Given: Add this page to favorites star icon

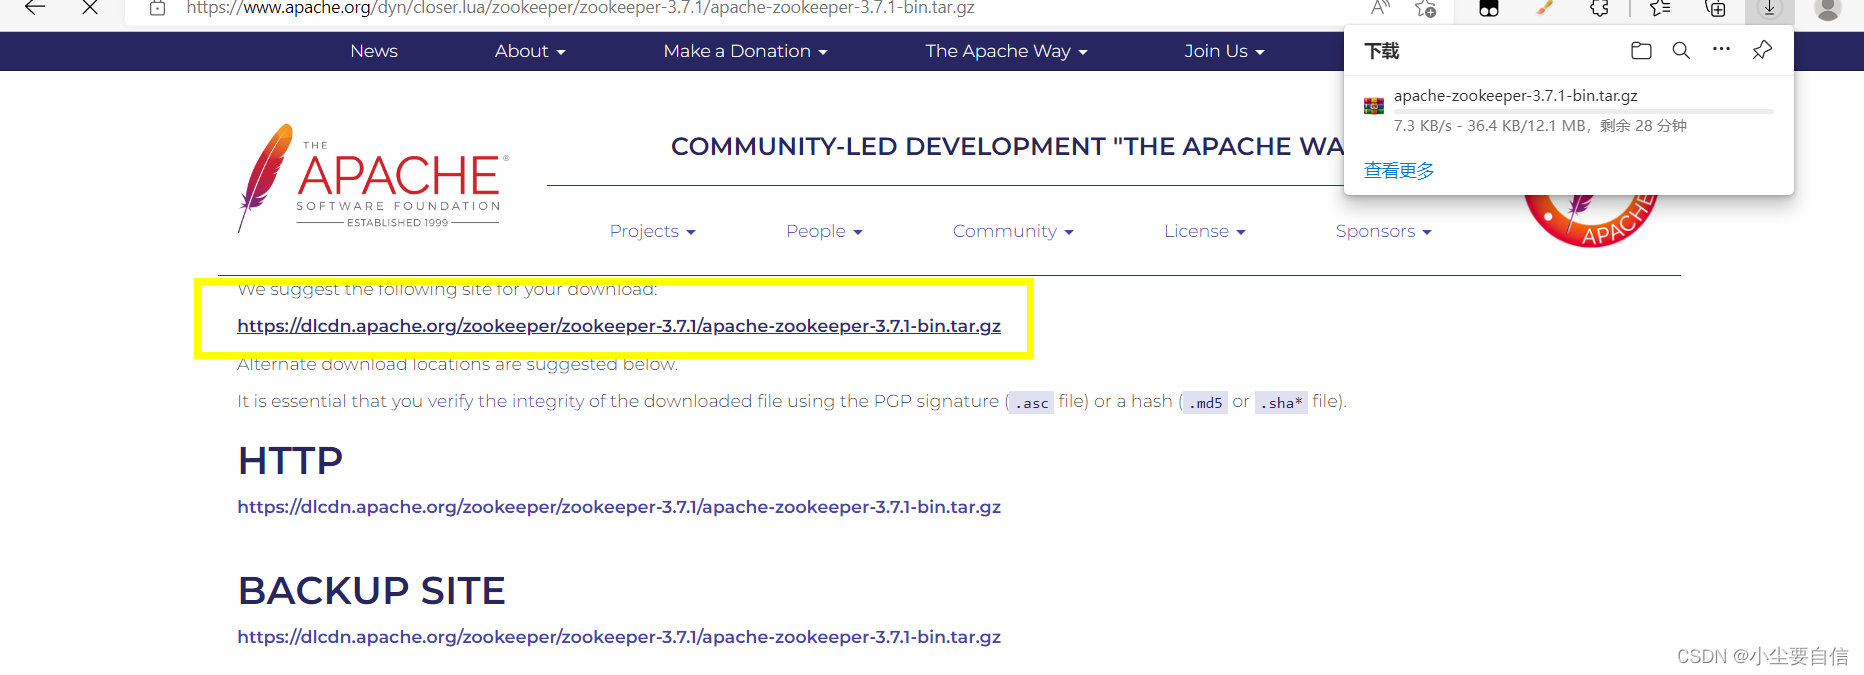Looking at the screenshot, I should (x=1425, y=8).
